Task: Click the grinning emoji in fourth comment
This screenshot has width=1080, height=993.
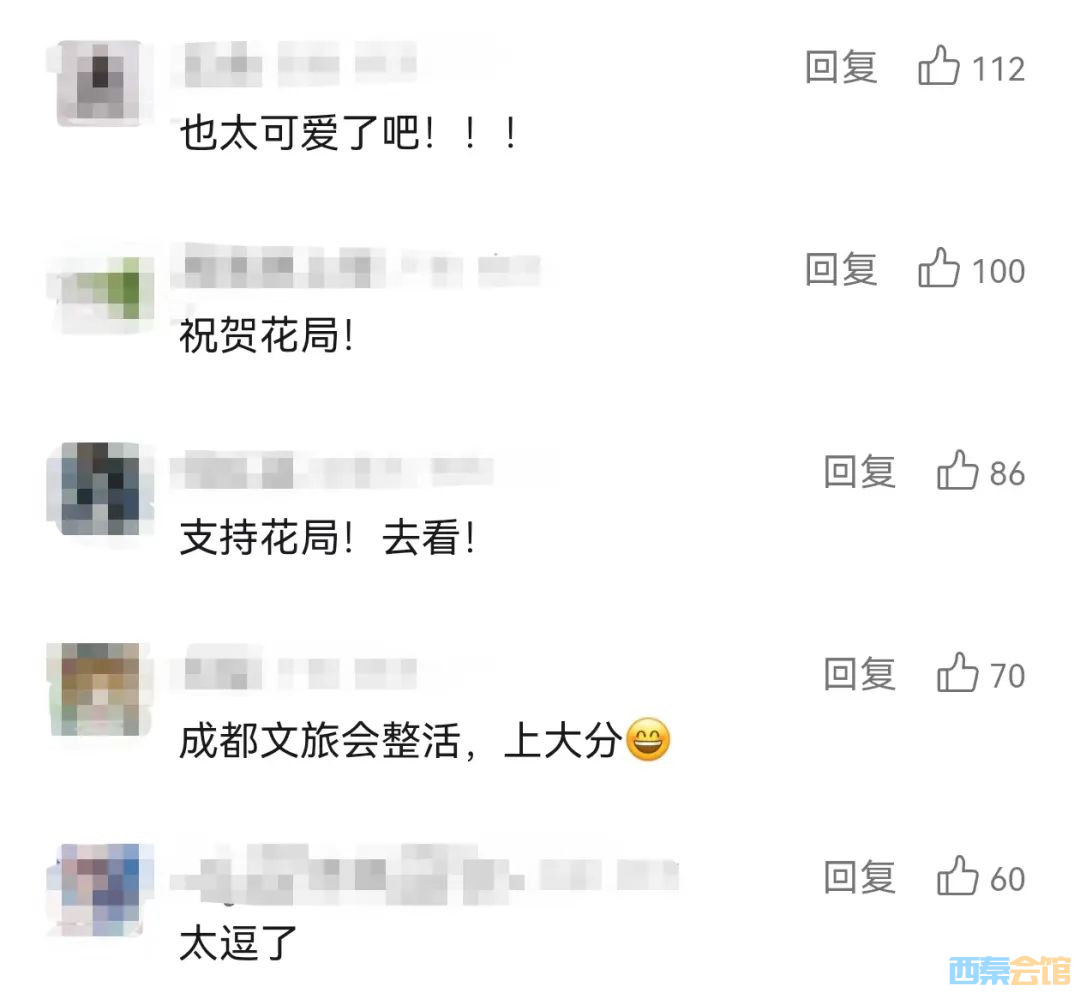Action: 647,740
